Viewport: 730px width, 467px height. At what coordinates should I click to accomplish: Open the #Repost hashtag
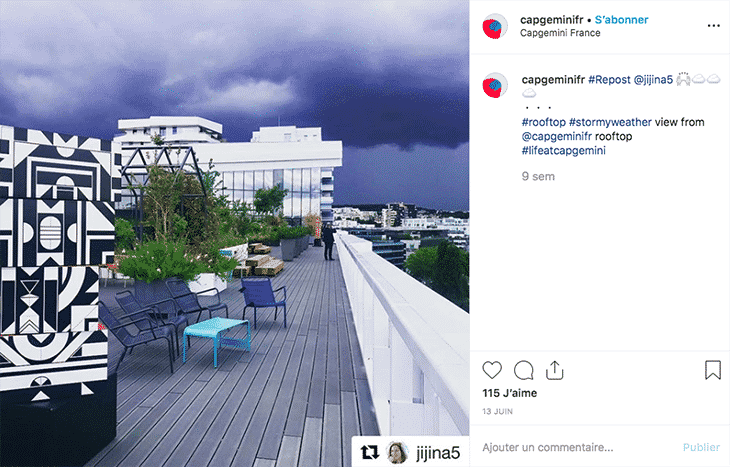[x=609, y=80]
